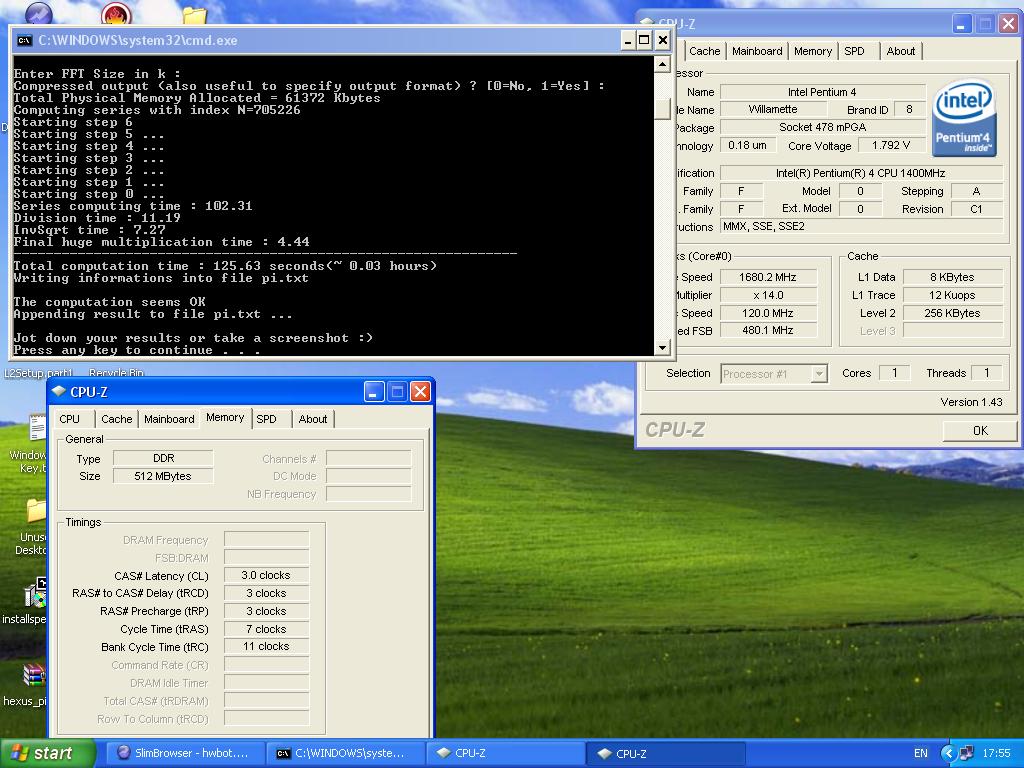
Task: Click CAS# Latency value 3.0 clocks
Action: click(x=266, y=575)
